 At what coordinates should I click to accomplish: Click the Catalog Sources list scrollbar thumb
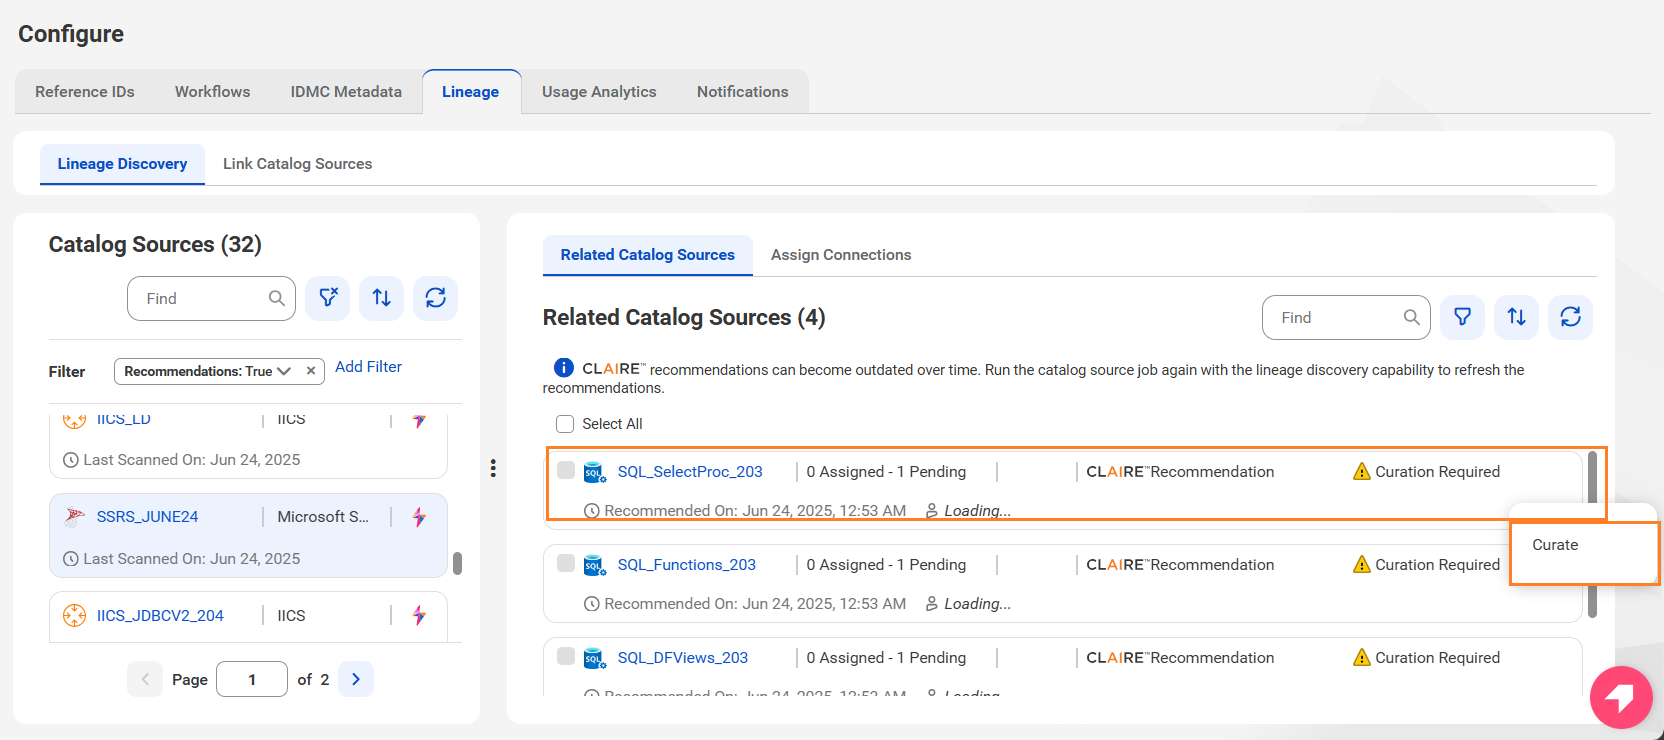click(x=457, y=563)
